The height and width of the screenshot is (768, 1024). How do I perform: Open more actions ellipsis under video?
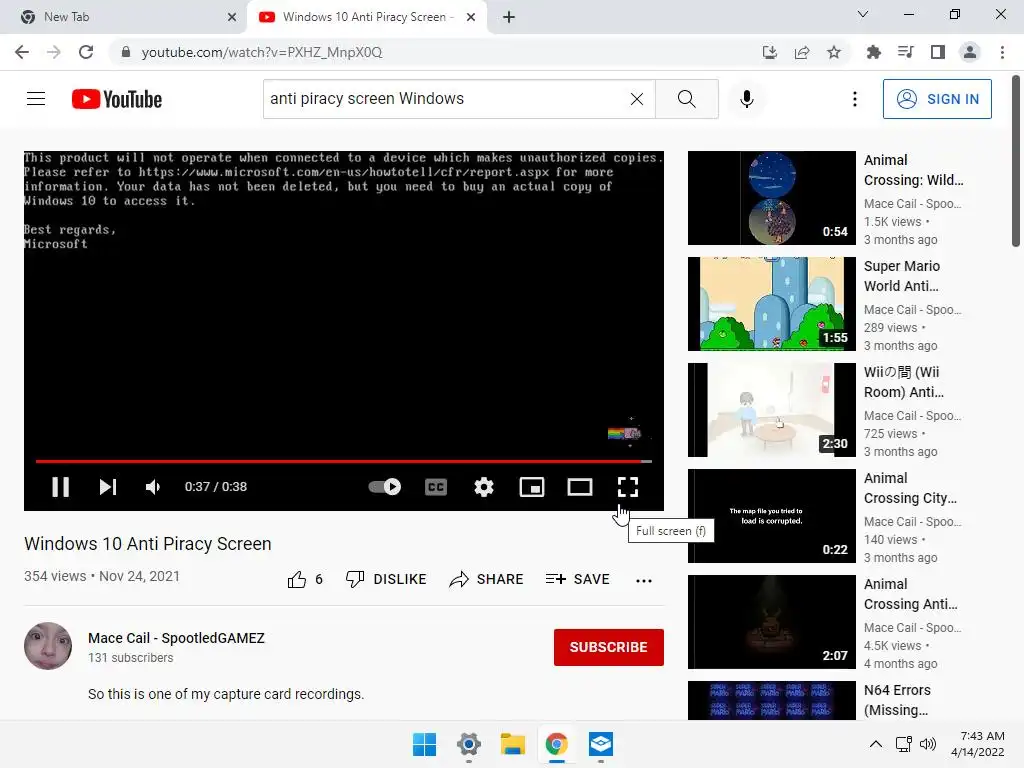[644, 581]
